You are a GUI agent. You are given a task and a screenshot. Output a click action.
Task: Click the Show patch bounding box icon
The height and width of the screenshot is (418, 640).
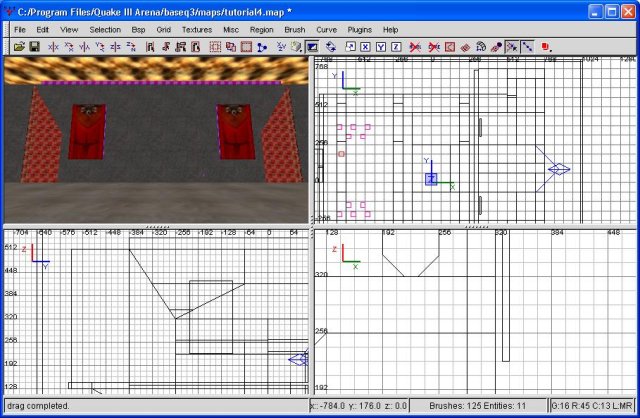(x=450, y=47)
